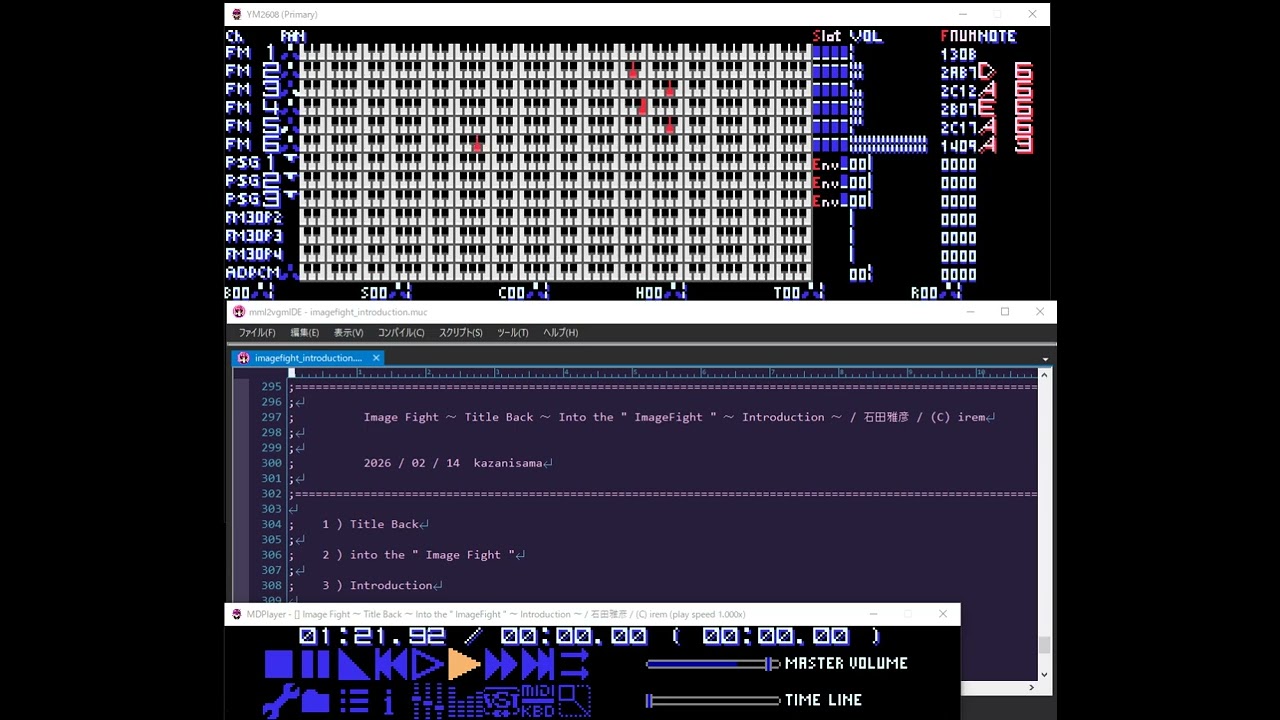The height and width of the screenshot is (720, 1280).
Task: Click the 01:21.92 elapsed time display
Action: [x=372, y=636]
